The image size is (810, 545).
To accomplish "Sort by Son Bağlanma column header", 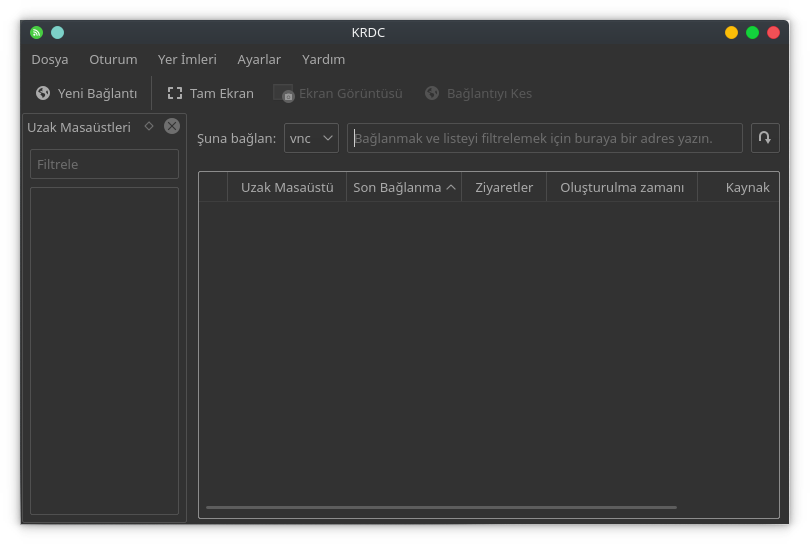I will pos(404,187).
